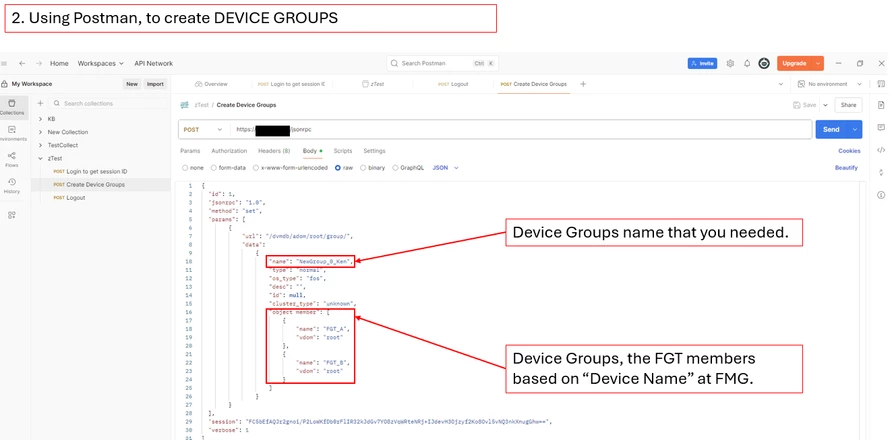
Task: Open the Params tab
Action: coord(190,151)
